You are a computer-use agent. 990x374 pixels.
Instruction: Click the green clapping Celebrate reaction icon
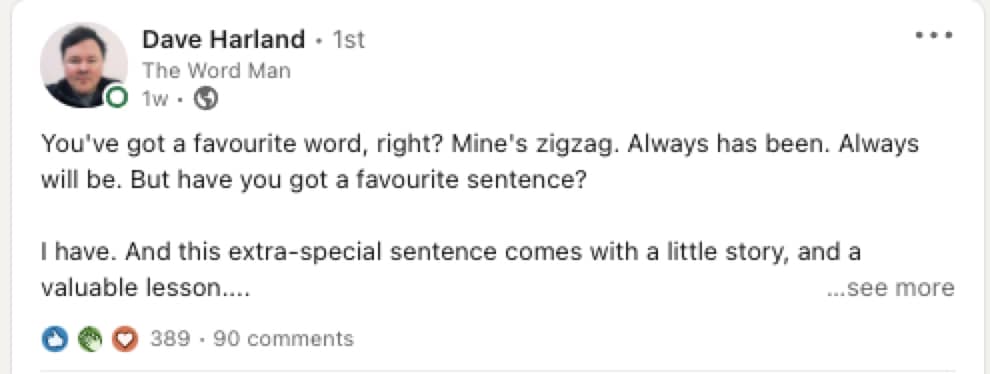pyautogui.click(x=90, y=340)
